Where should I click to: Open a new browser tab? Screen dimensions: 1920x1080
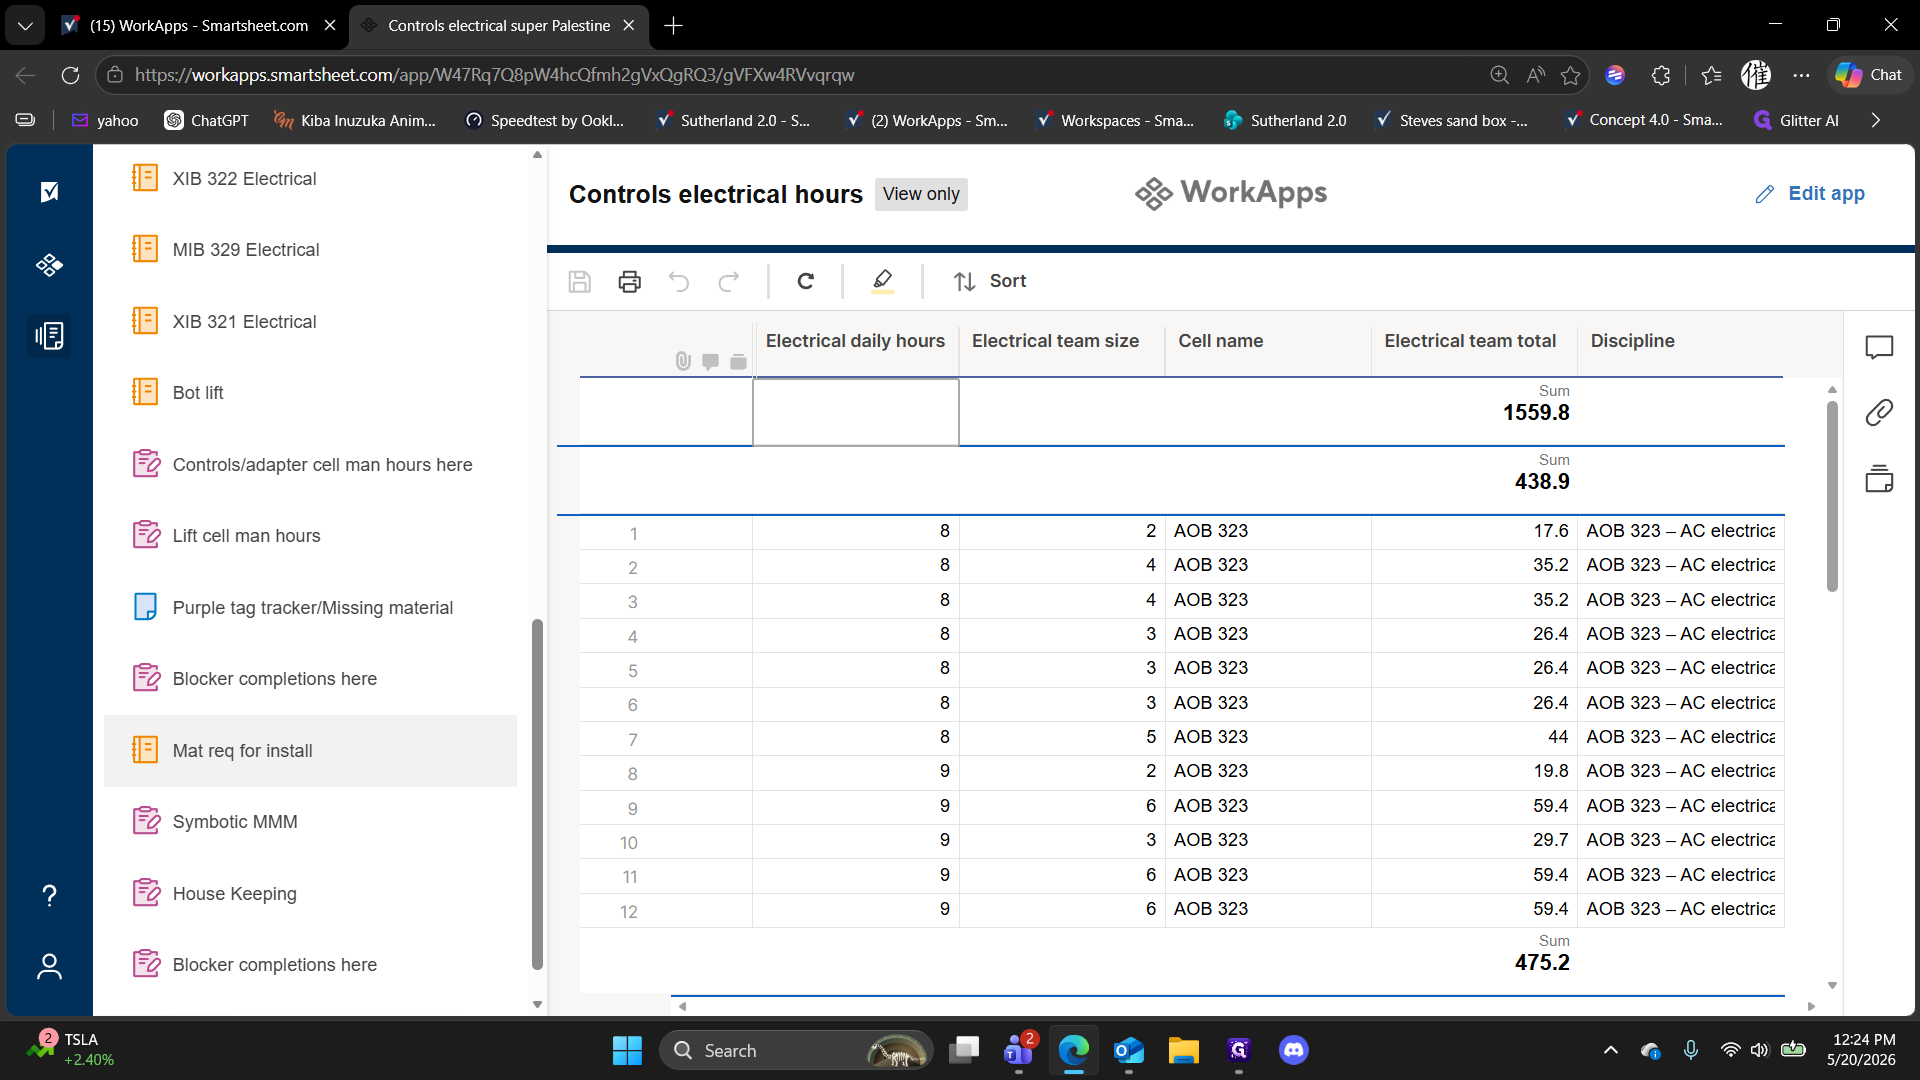674,26
